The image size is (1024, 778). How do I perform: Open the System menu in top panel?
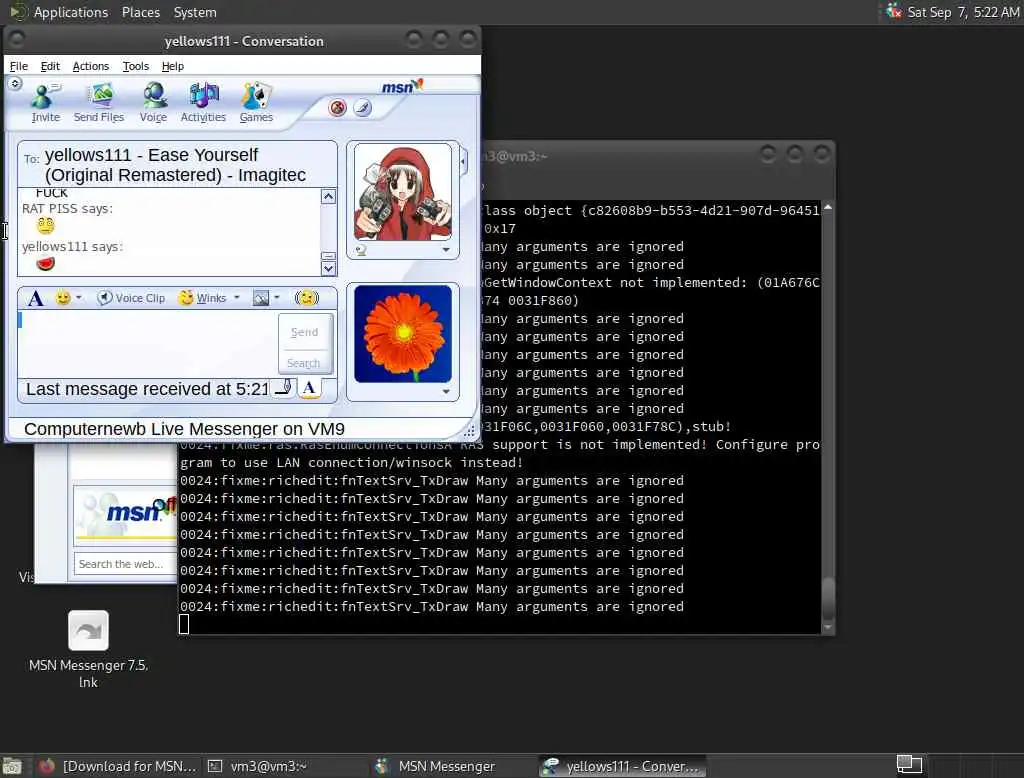pyautogui.click(x=195, y=12)
